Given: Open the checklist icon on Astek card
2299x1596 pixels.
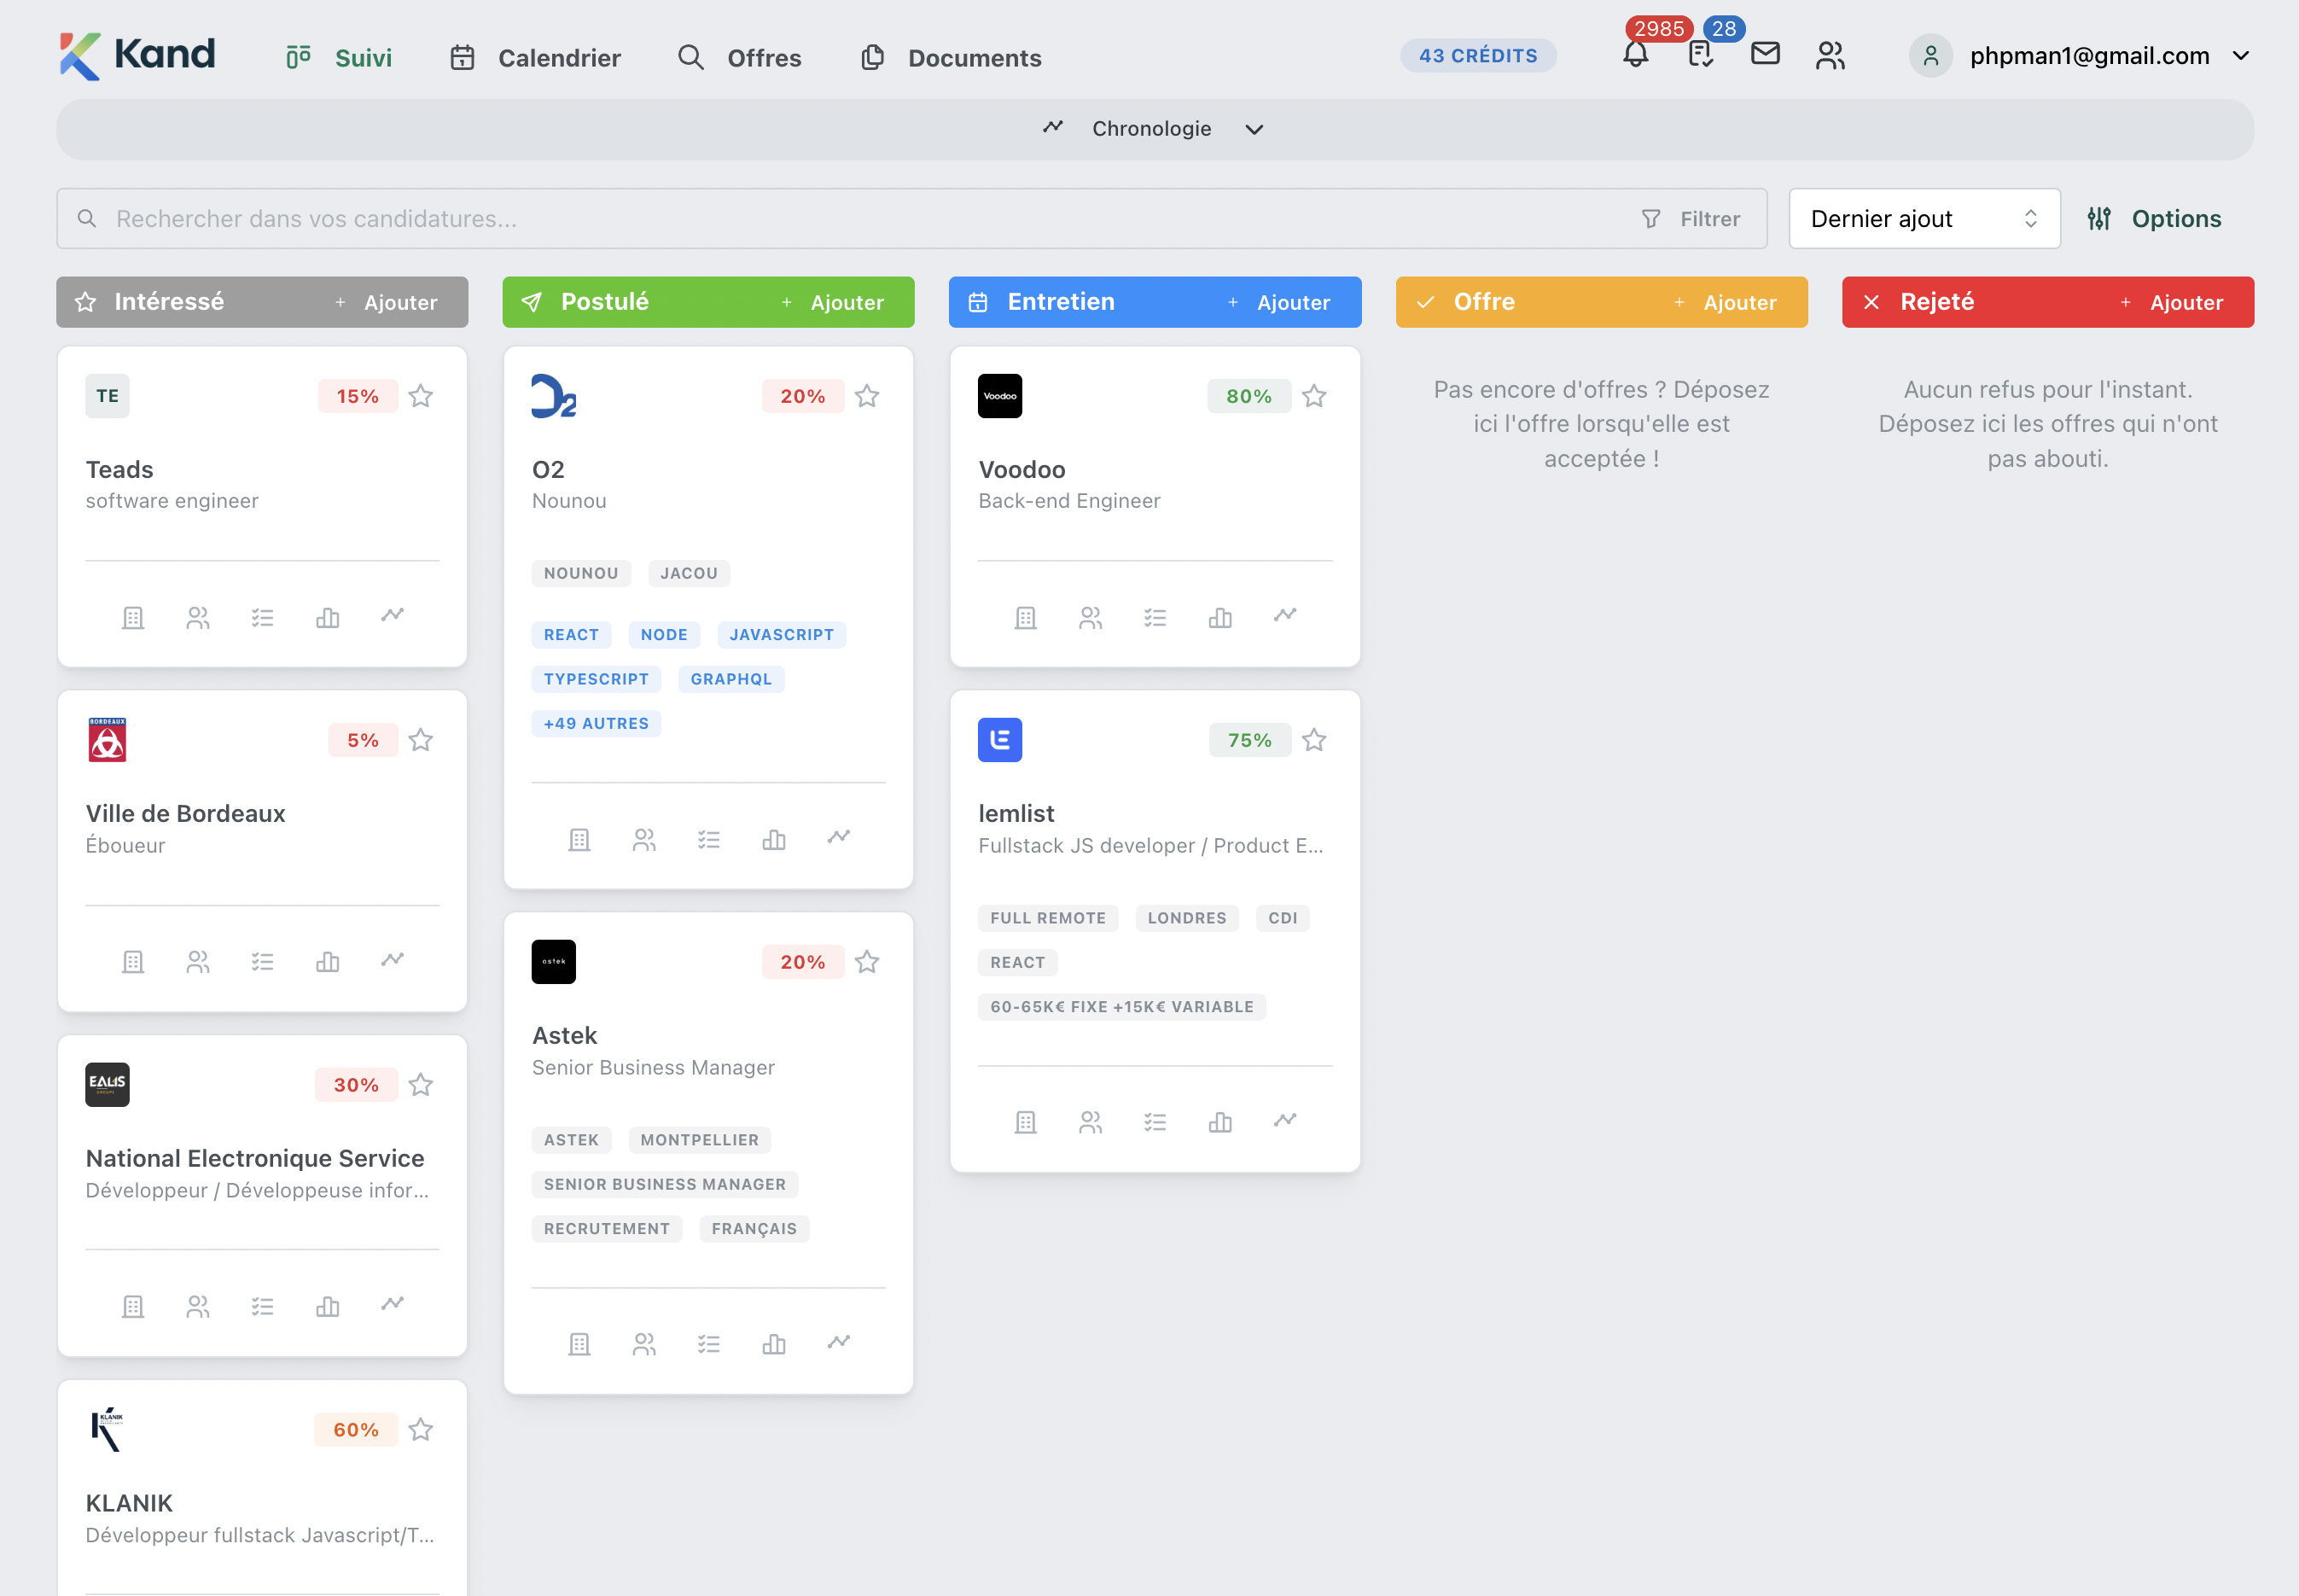Looking at the screenshot, I should pyautogui.click(x=709, y=1344).
